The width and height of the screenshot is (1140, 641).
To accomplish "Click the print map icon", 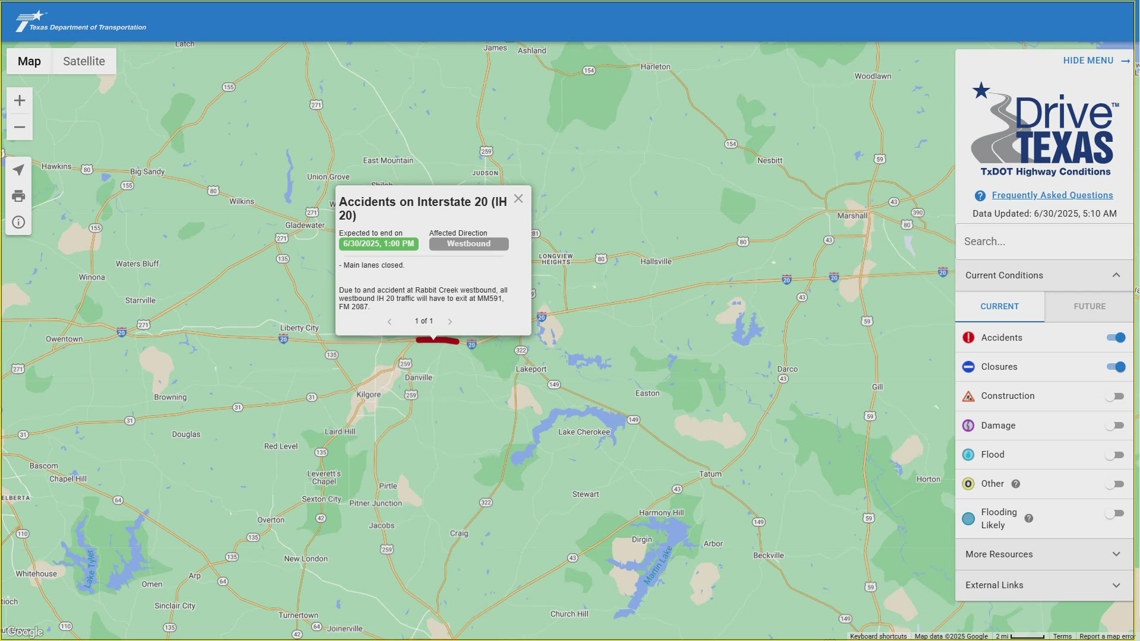I will click(x=18, y=195).
